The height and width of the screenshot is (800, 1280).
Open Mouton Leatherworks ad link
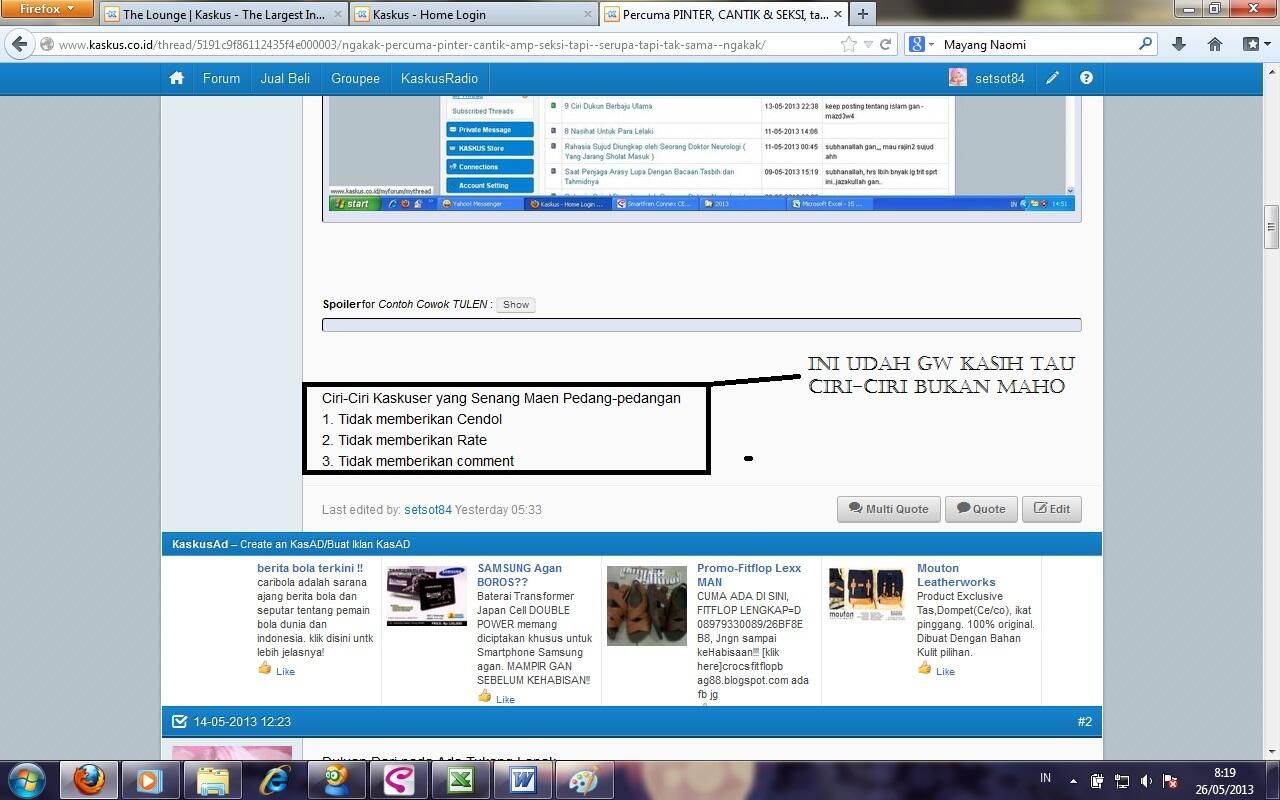pyautogui.click(x=956, y=575)
